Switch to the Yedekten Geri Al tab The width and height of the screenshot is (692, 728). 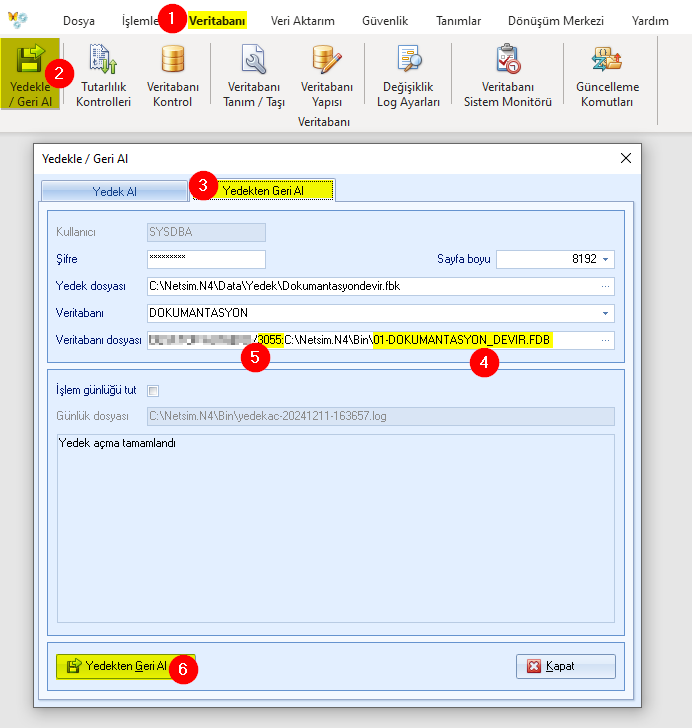point(263,190)
